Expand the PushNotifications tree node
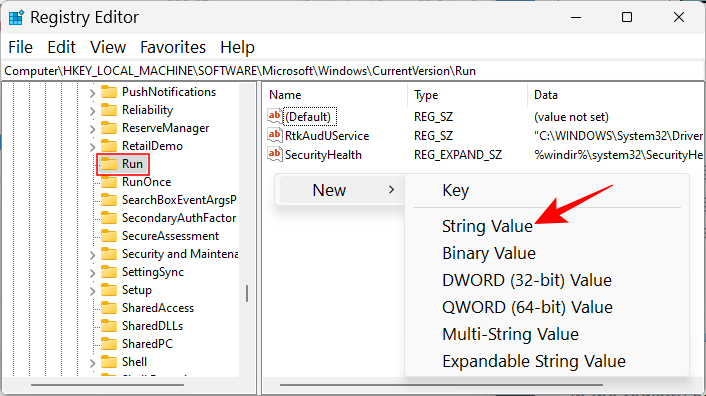Viewport: 706px width, 396px height. (92, 93)
